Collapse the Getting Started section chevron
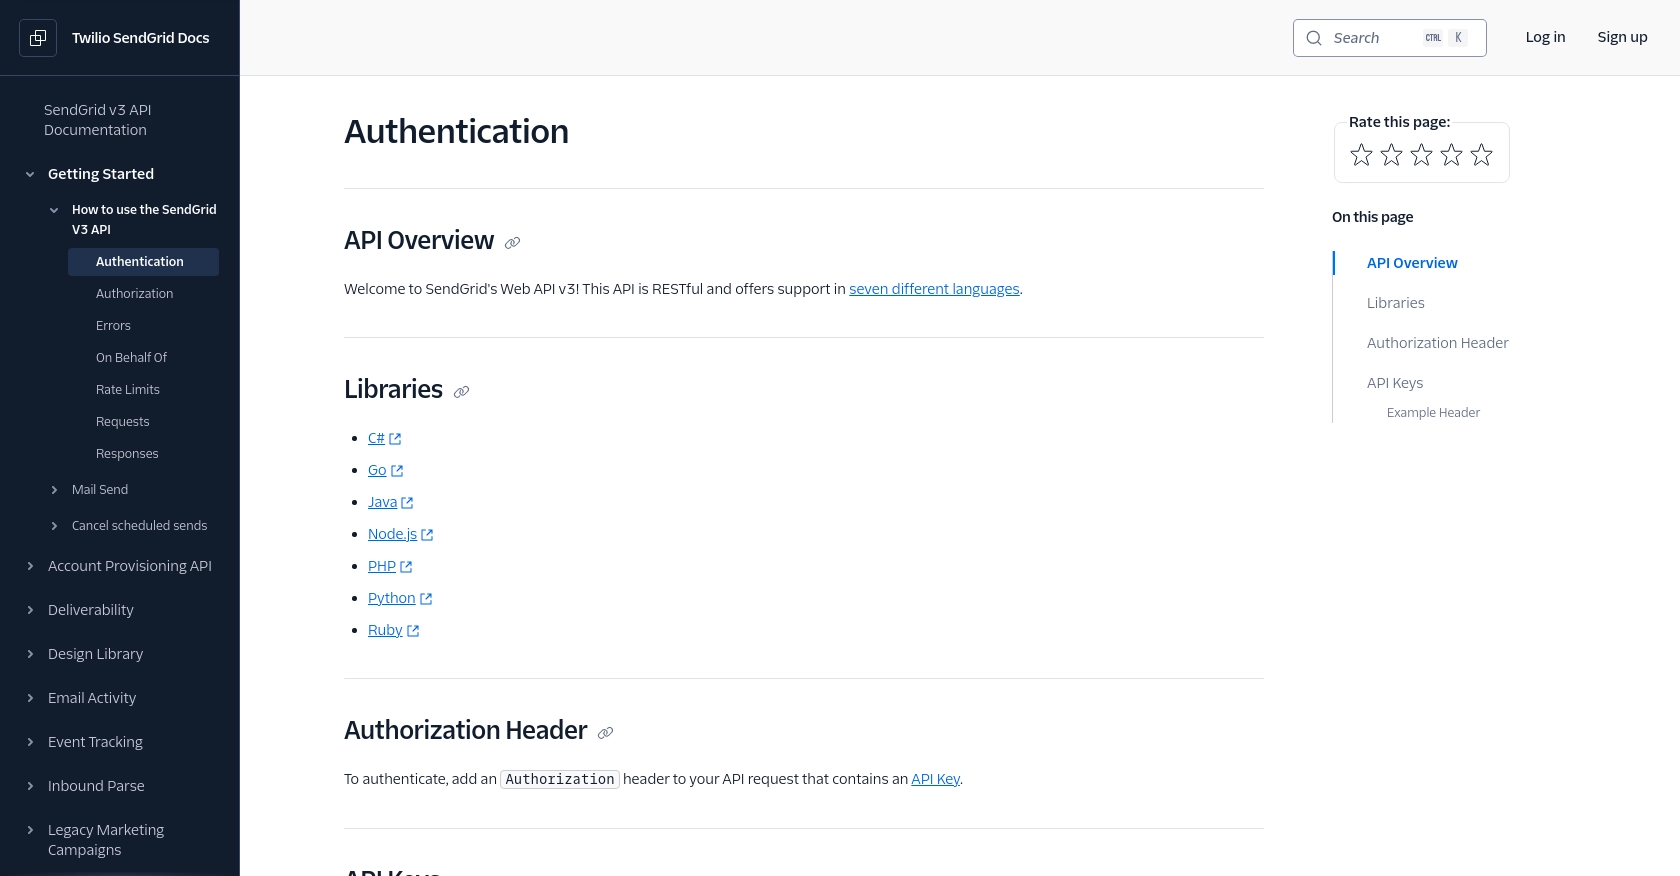The height and width of the screenshot is (876, 1680). point(30,174)
